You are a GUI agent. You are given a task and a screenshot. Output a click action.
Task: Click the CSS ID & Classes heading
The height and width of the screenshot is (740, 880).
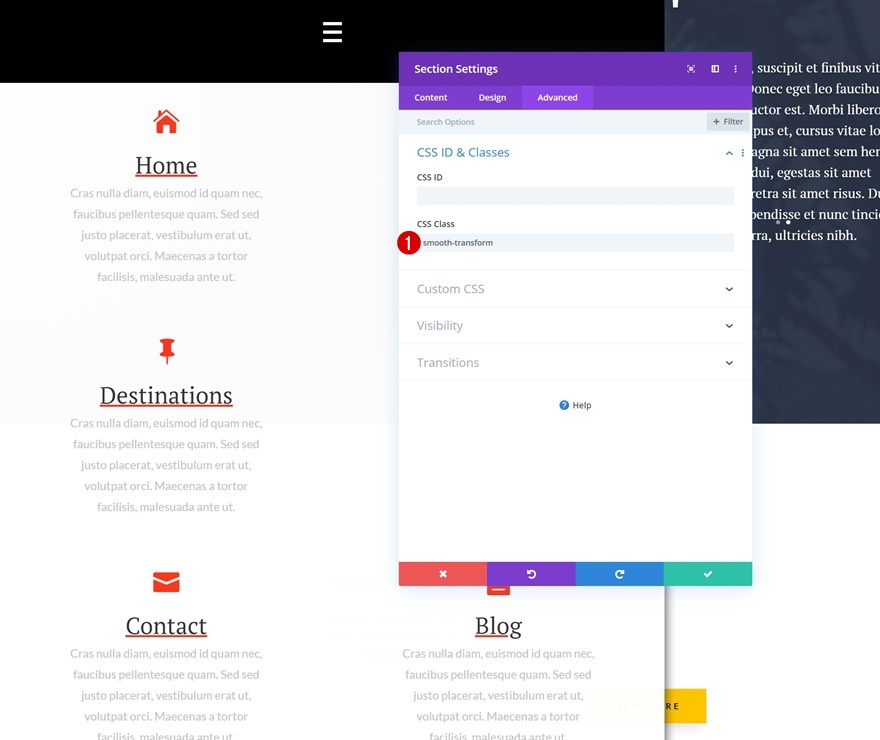463,153
